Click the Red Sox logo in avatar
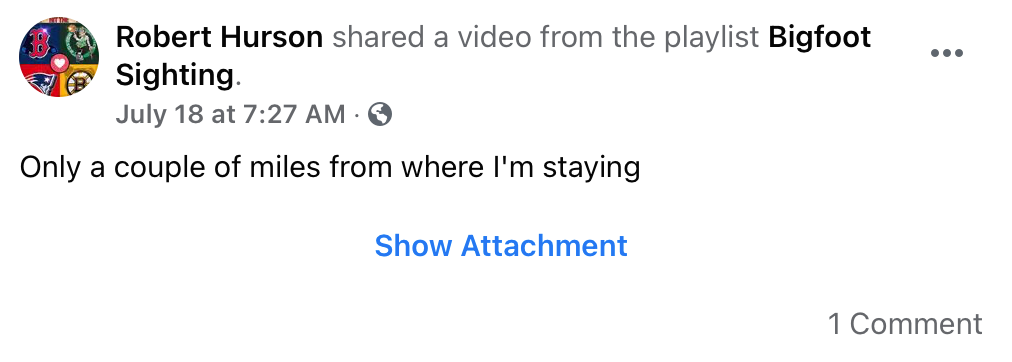This screenshot has width=1012, height=362. [39, 41]
